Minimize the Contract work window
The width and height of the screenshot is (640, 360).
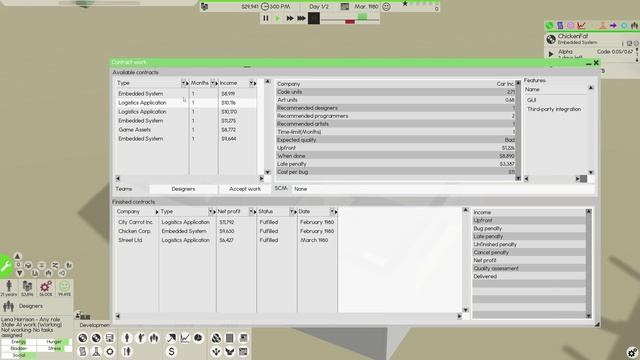[x=589, y=63]
